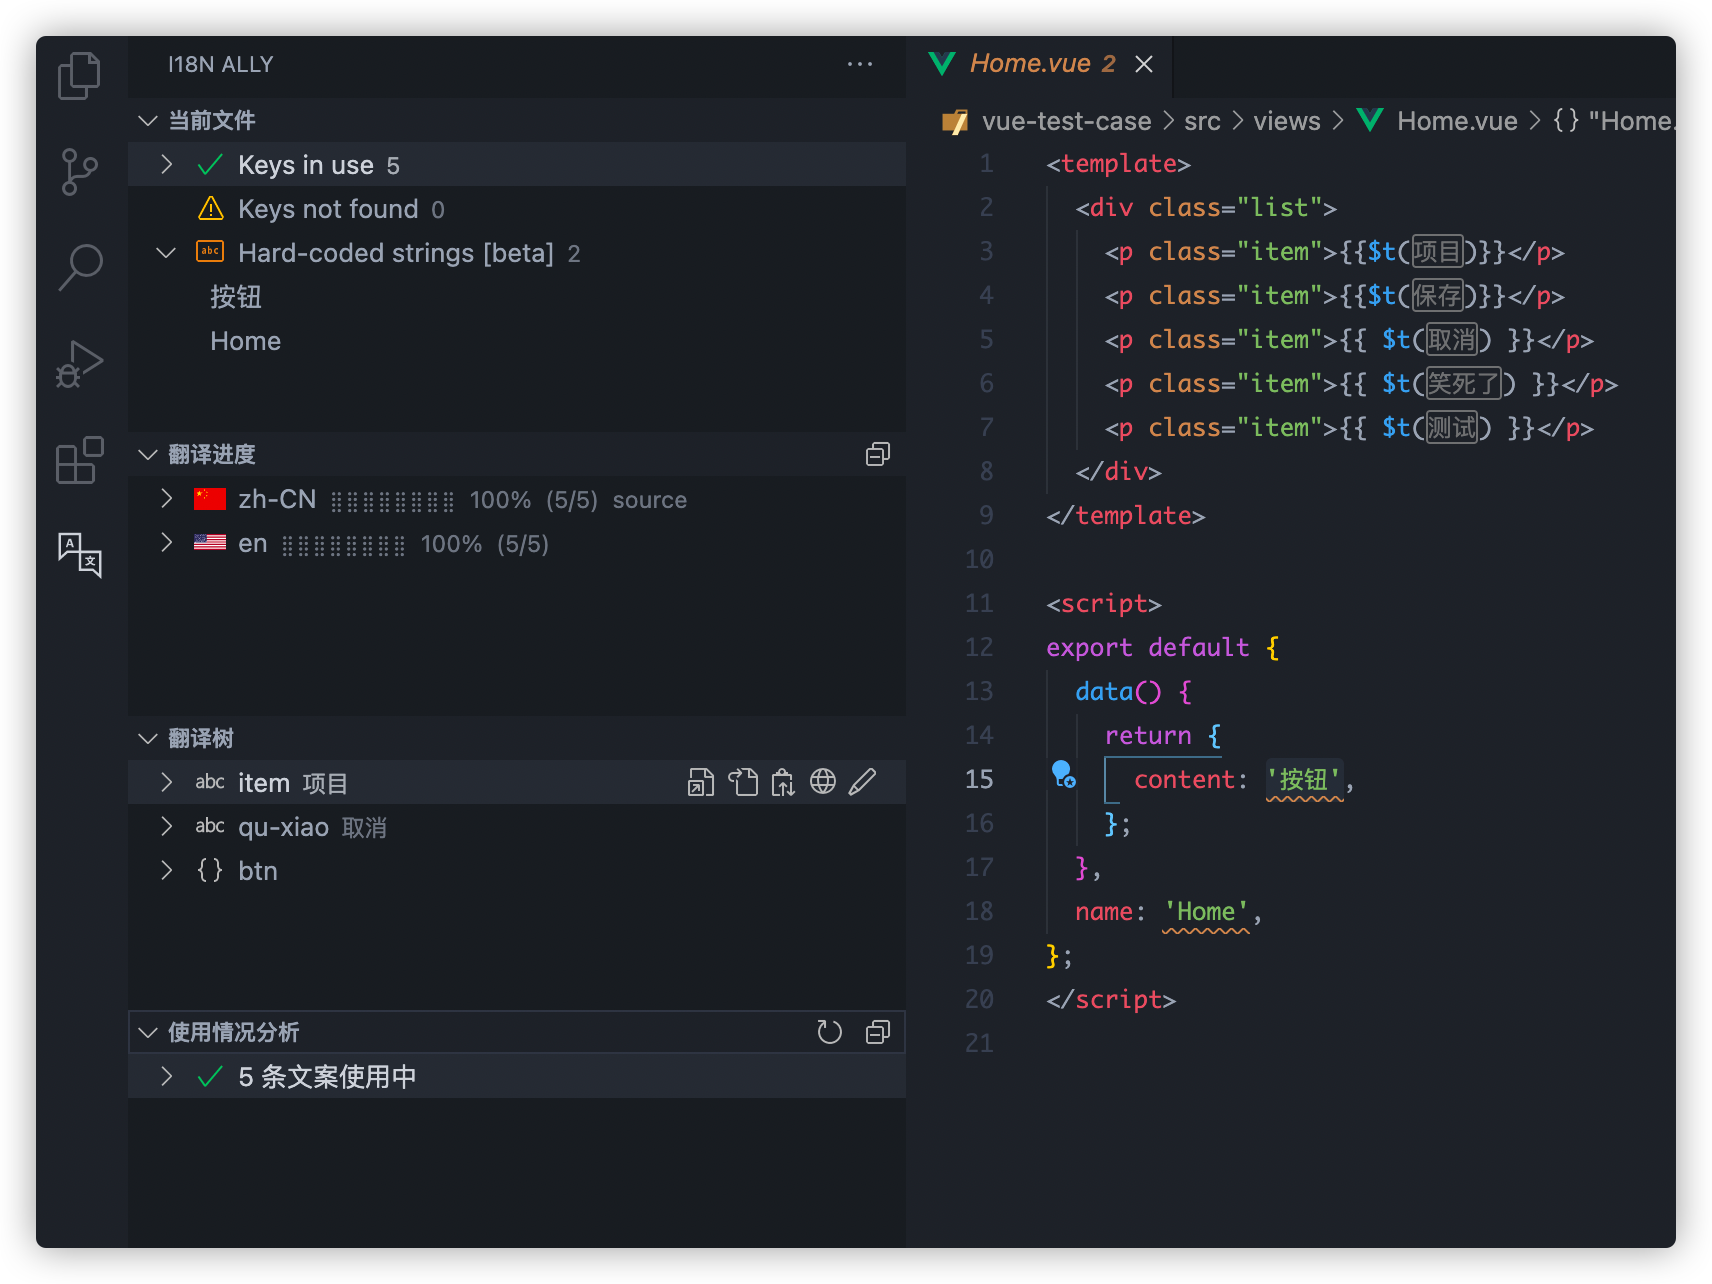
Task: Click the lightbulb quick-fix icon on line 15
Action: click(x=1063, y=774)
